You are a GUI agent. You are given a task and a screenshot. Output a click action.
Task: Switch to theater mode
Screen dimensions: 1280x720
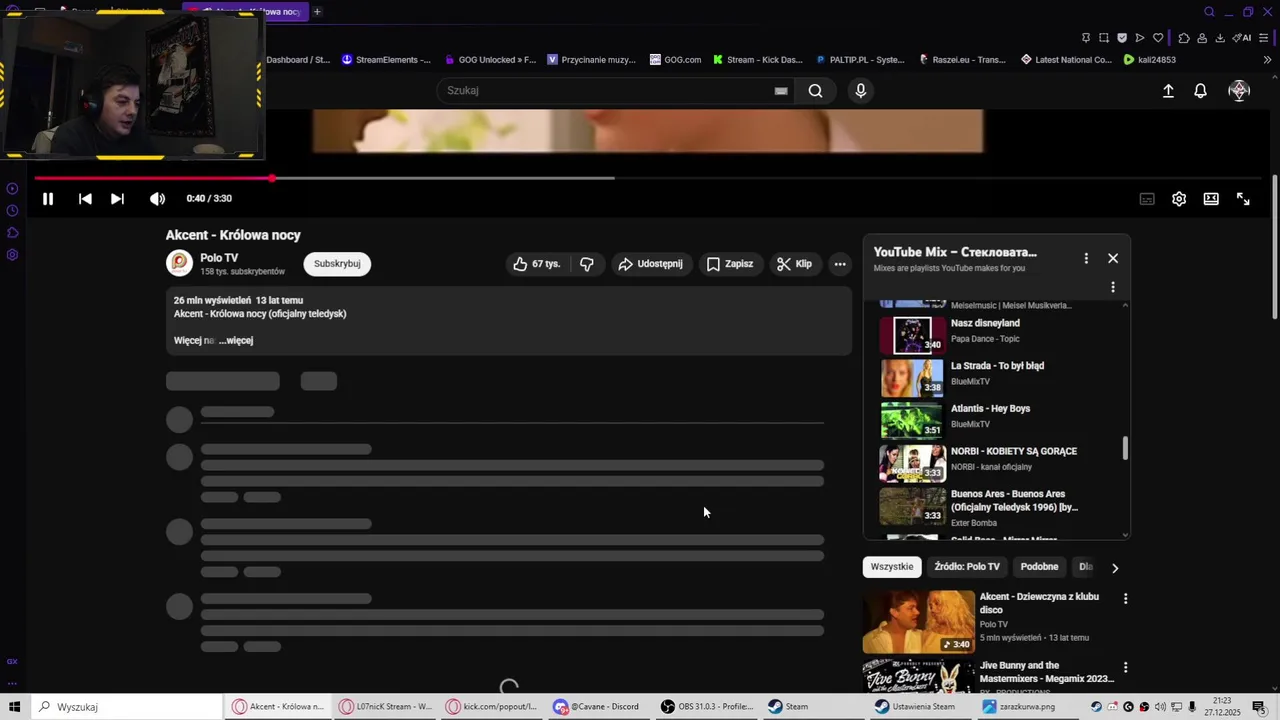pyautogui.click(x=1211, y=199)
